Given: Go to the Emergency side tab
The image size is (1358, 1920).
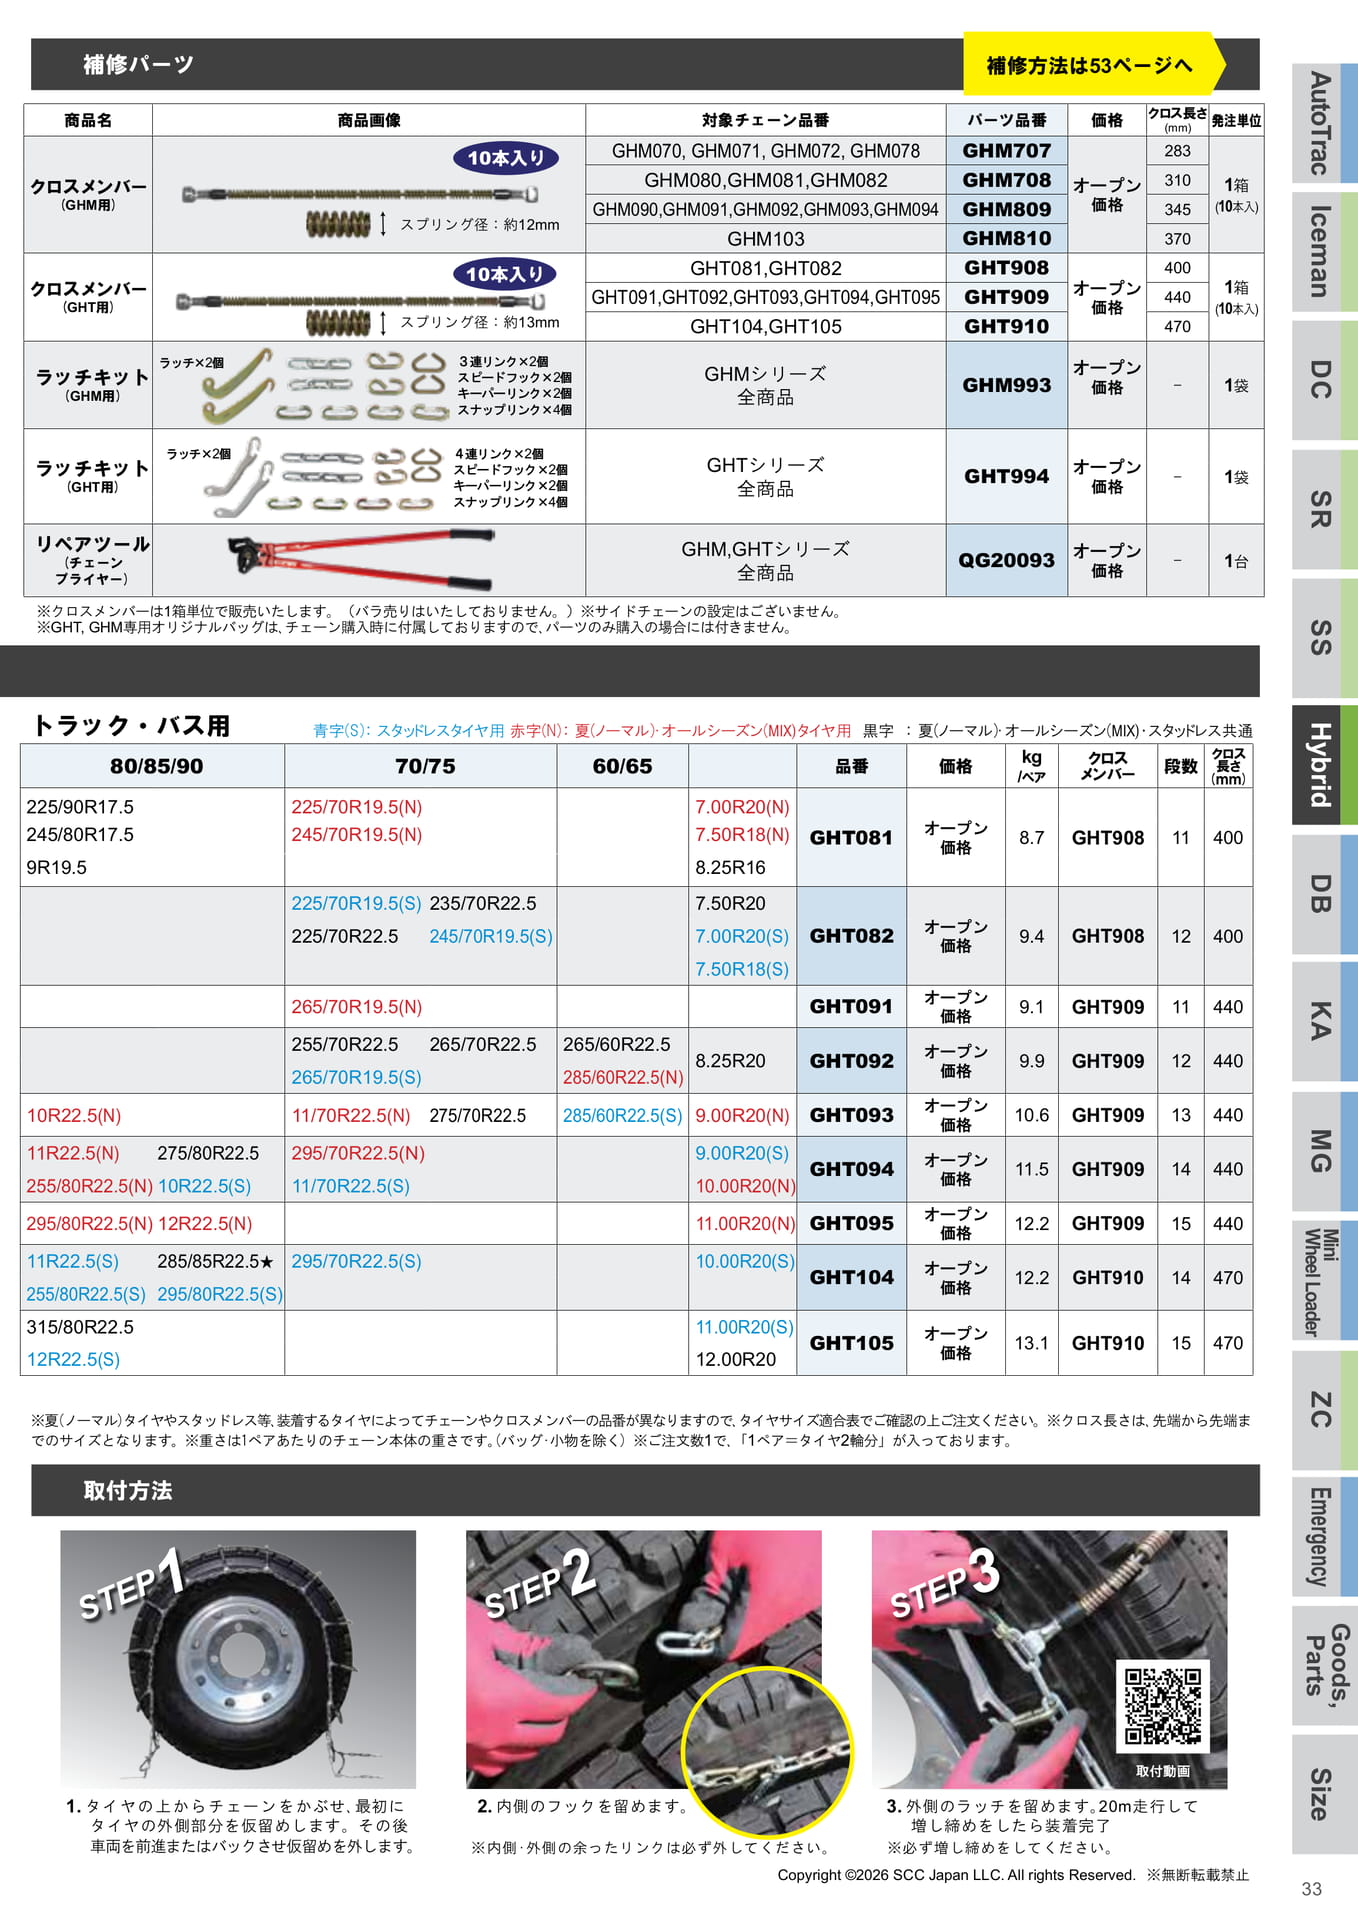Looking at the screenshot, I should (x=1324, y=1537).
